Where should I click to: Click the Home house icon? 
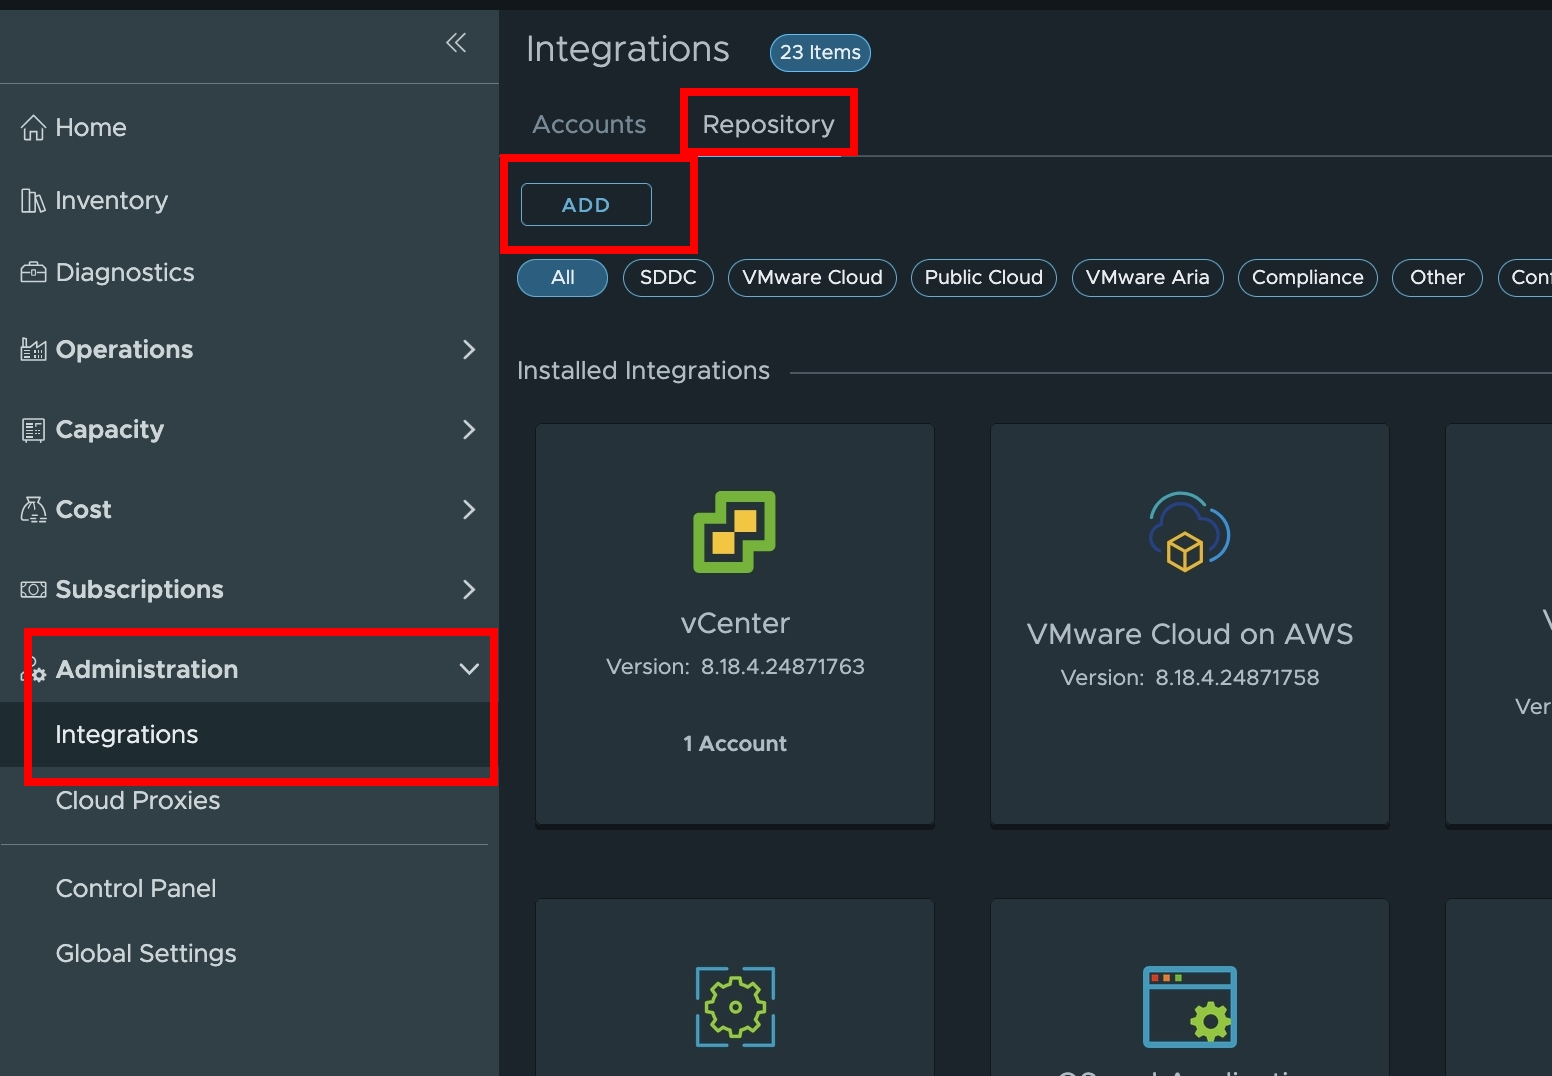point(33,128)
